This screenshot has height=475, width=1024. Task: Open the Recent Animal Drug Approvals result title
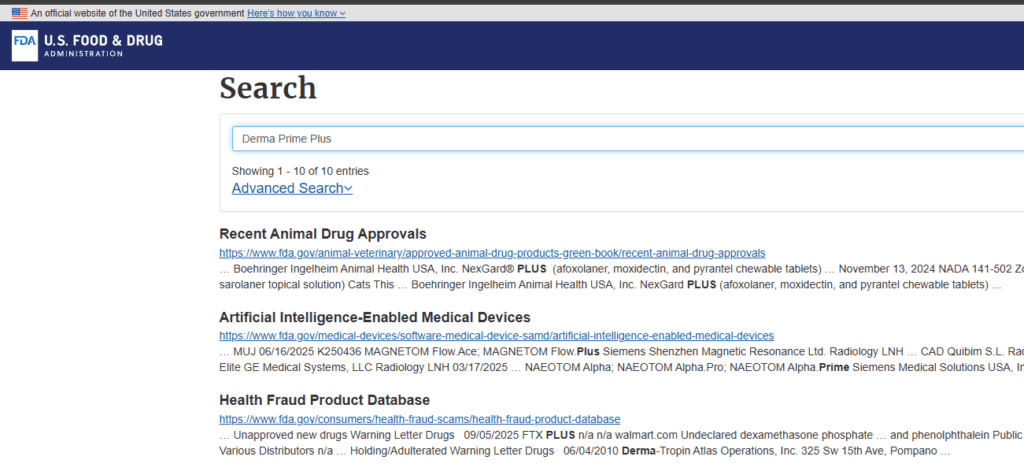[323, 234]
